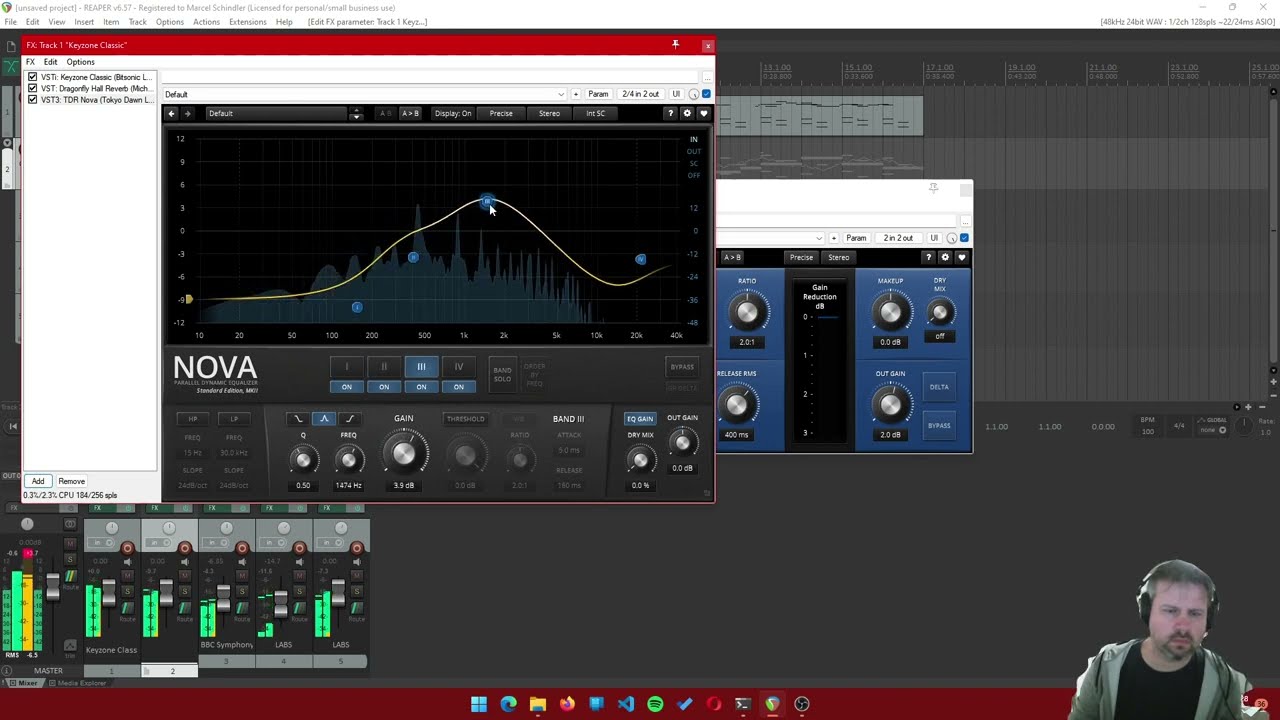Click compressor RATIO knob
This screenshot has width=1280, height=720.
747,313
